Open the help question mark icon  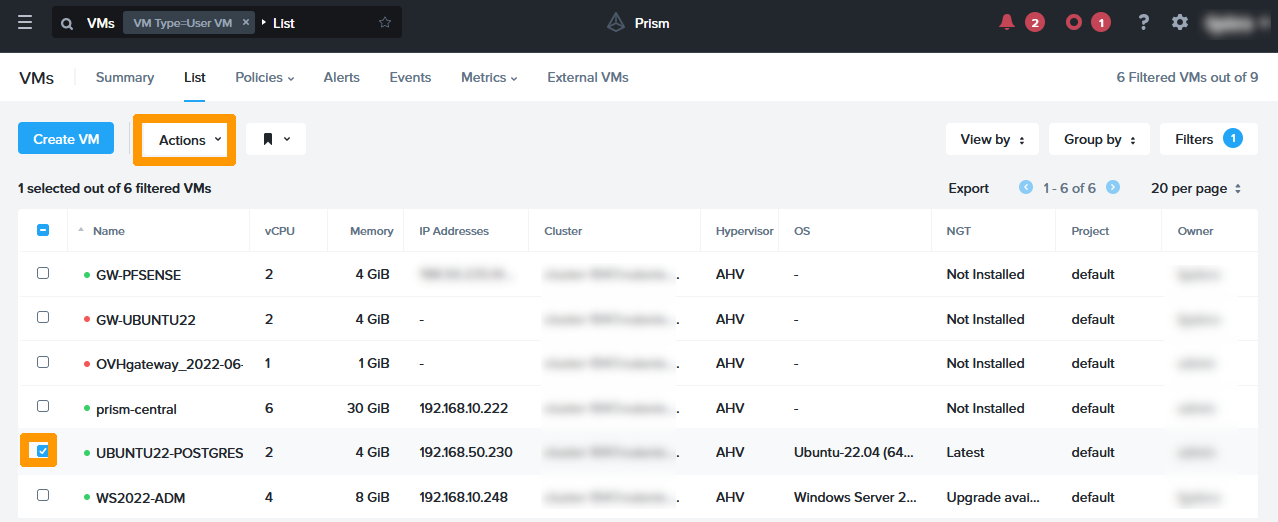(1144, 22)
